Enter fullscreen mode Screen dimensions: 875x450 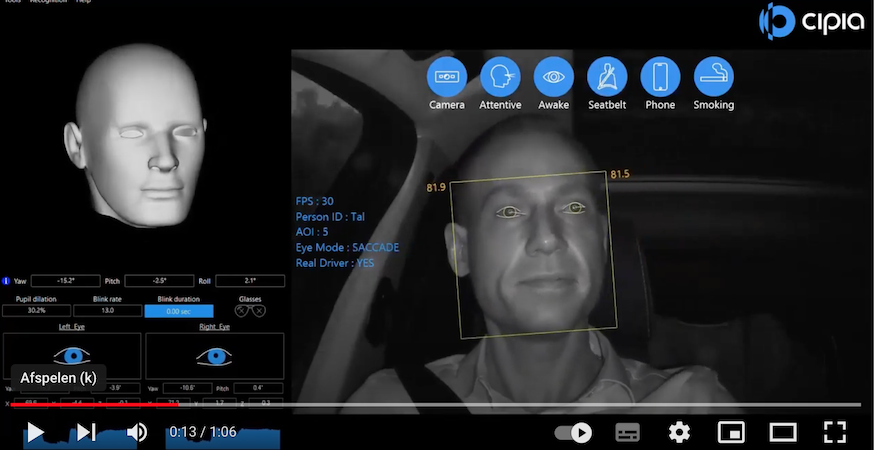click(835, 432)
